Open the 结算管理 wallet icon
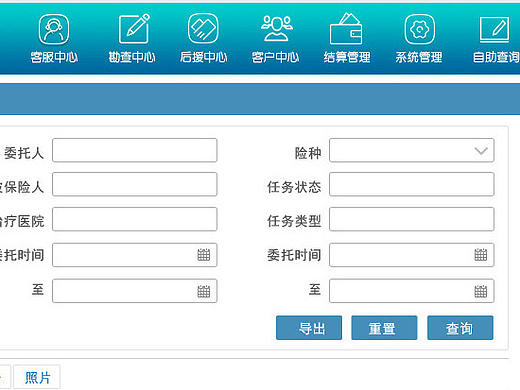 click(x=346, y=28)
